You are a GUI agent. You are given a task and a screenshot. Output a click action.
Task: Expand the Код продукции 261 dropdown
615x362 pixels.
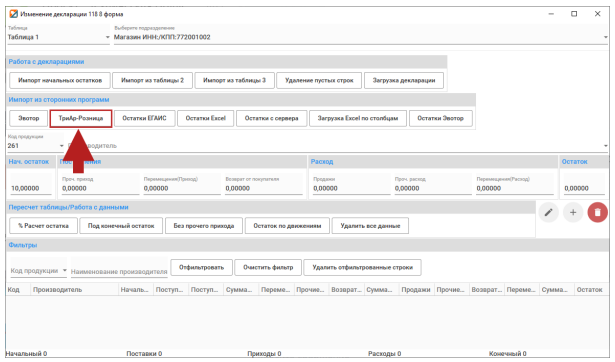pyautogui.click(x=35, y=146)
